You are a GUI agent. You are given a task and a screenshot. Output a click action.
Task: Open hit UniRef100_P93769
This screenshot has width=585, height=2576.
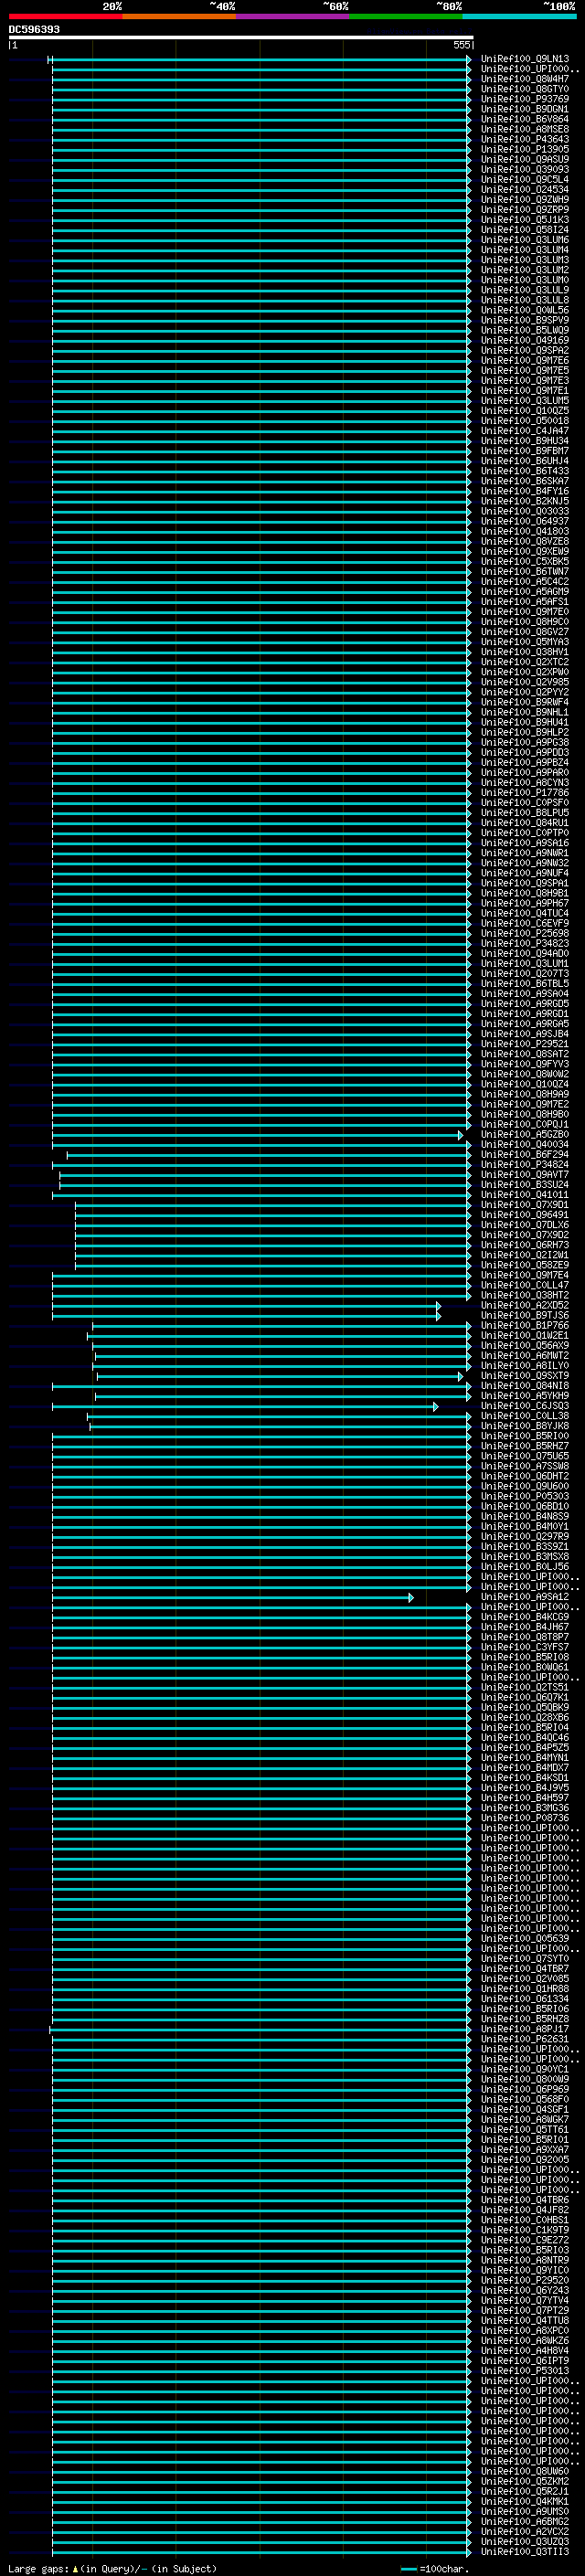[524, 99]
